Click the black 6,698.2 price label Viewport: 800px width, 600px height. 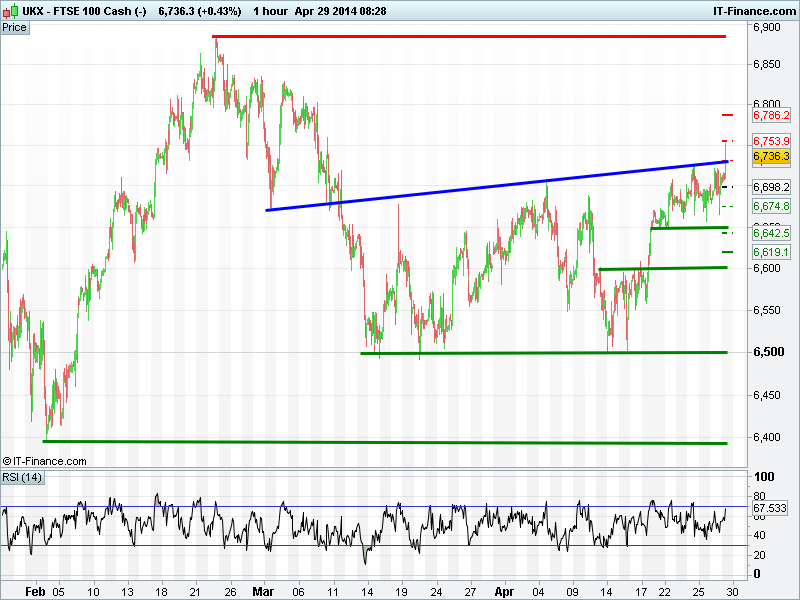pyautogui.click(x=771, y=187)
